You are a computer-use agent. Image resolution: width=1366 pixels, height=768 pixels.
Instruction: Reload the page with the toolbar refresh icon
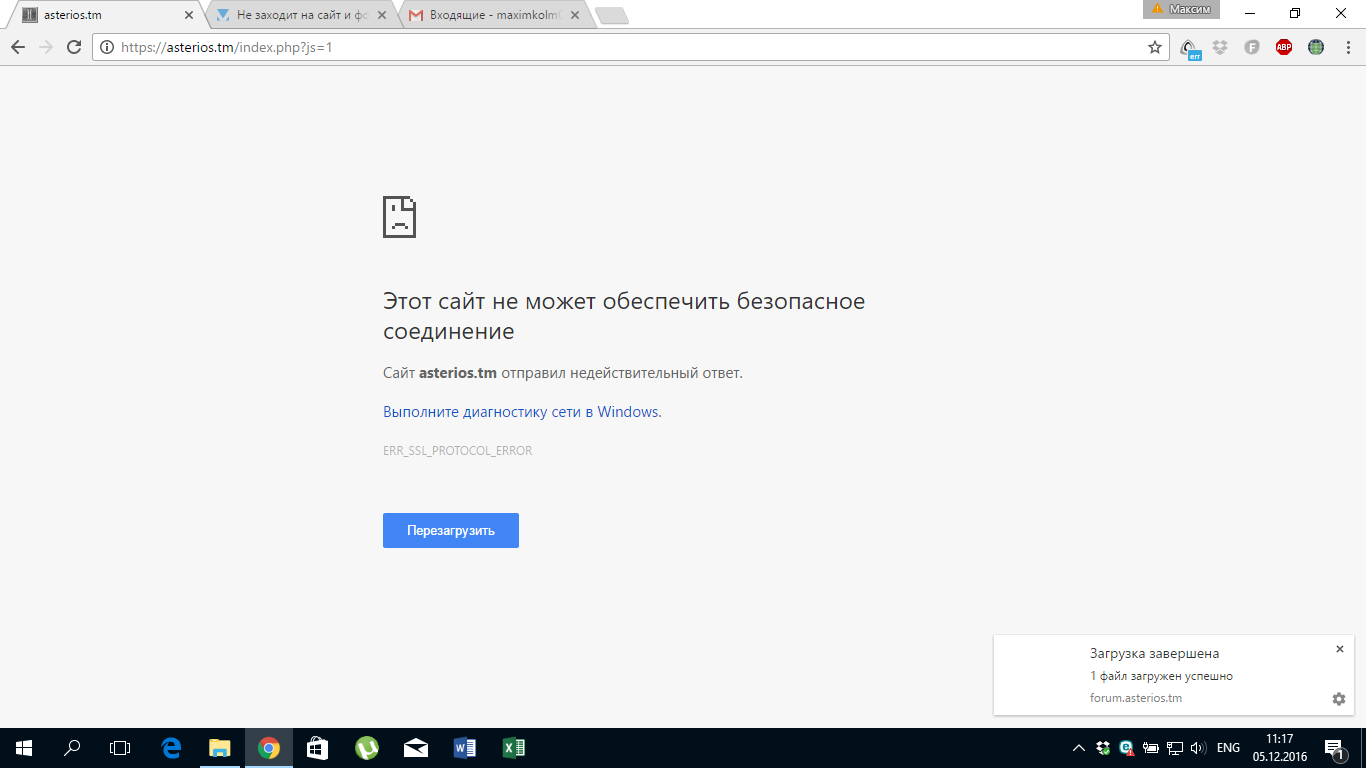73,47
